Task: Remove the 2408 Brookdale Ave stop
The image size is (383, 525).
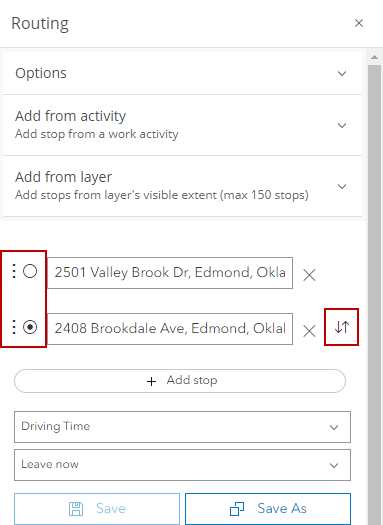Action: [309, 331]
